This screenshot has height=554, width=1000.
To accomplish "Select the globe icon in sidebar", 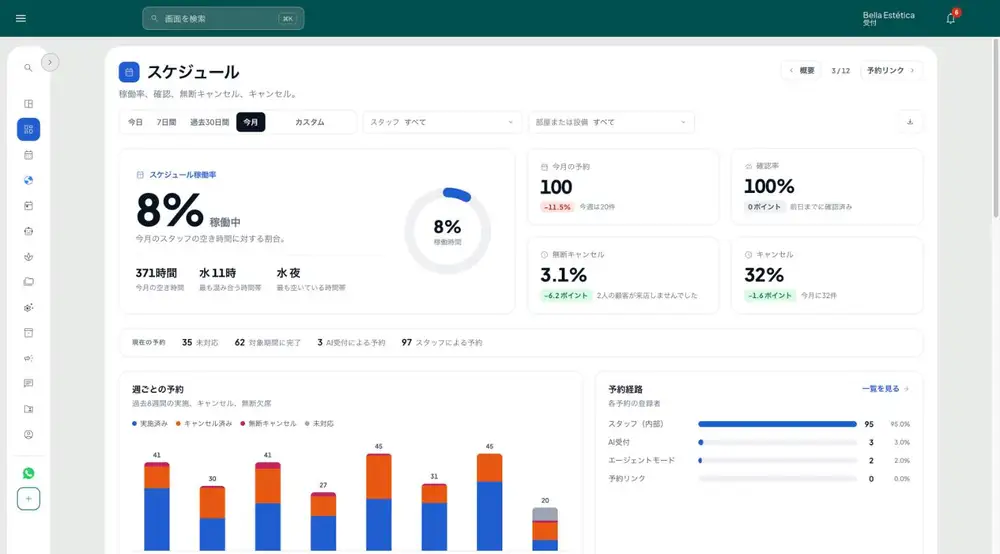I will pyautogui.click(x=29, y=180).
